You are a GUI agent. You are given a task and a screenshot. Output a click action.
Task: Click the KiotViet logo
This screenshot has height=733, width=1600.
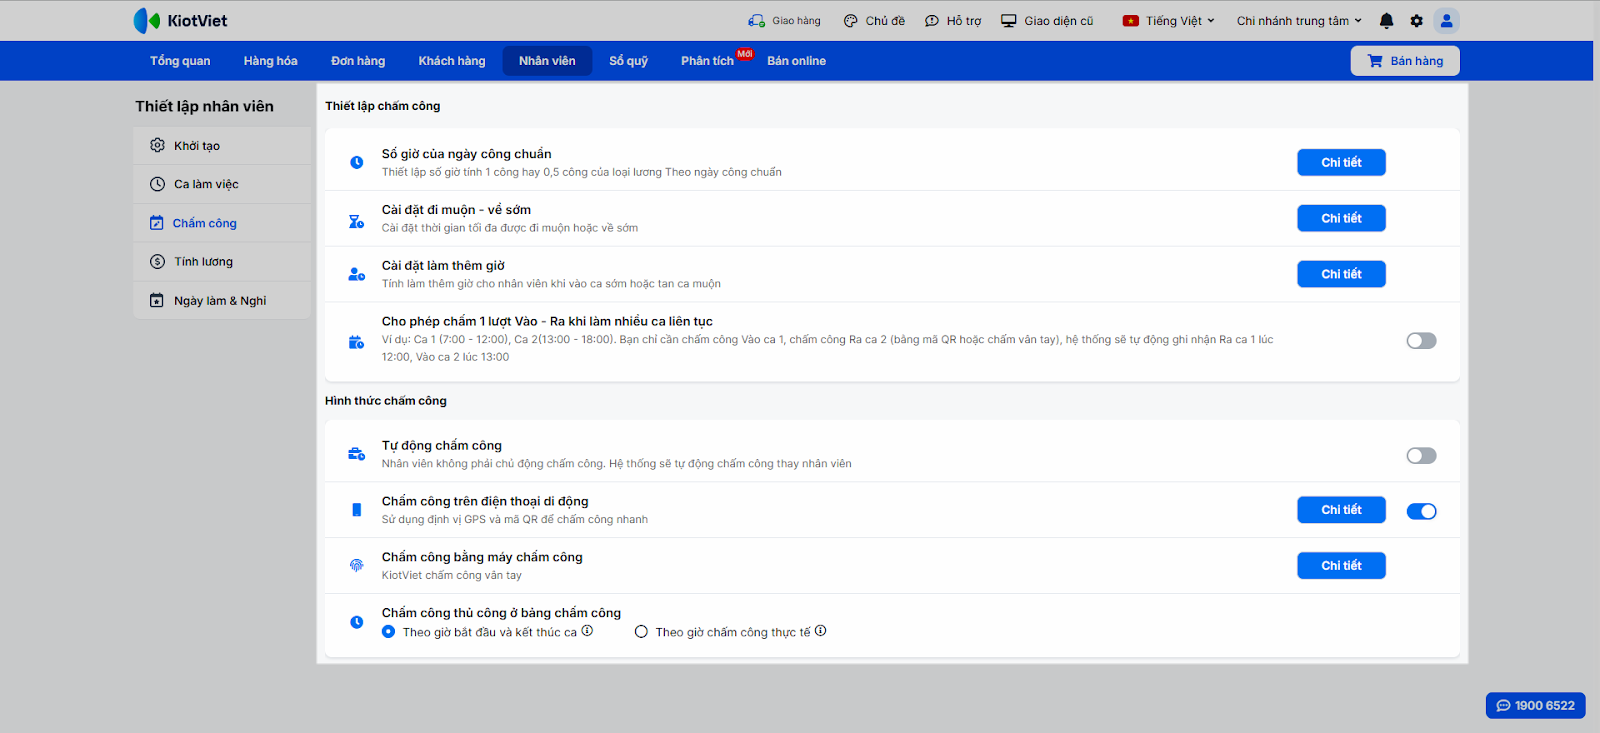click(x=181, y=21)
